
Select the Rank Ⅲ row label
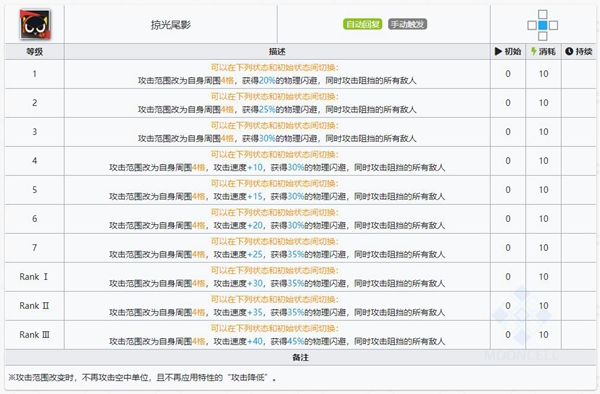click(34, 335)
